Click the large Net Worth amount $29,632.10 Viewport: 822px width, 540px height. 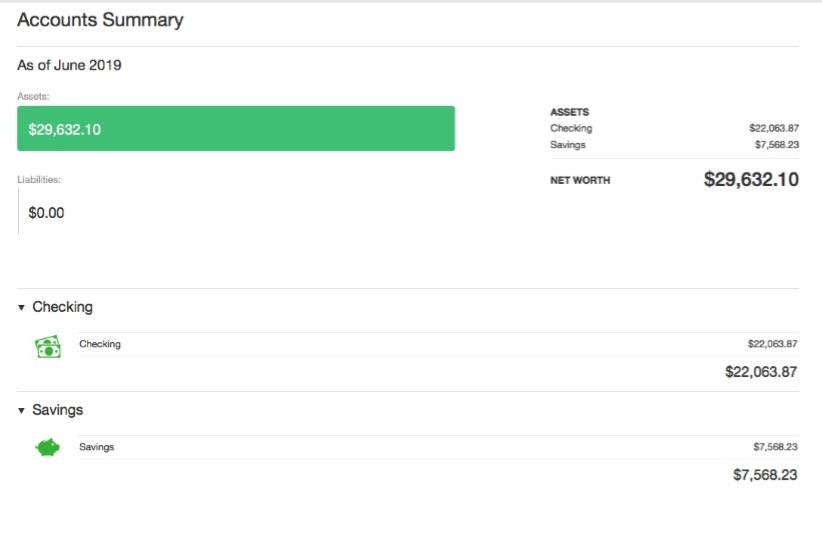tap(751, 179)
